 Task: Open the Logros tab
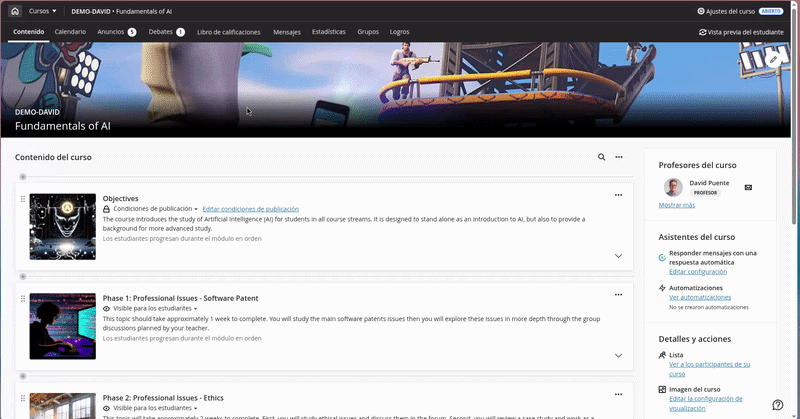coord(399,32)
